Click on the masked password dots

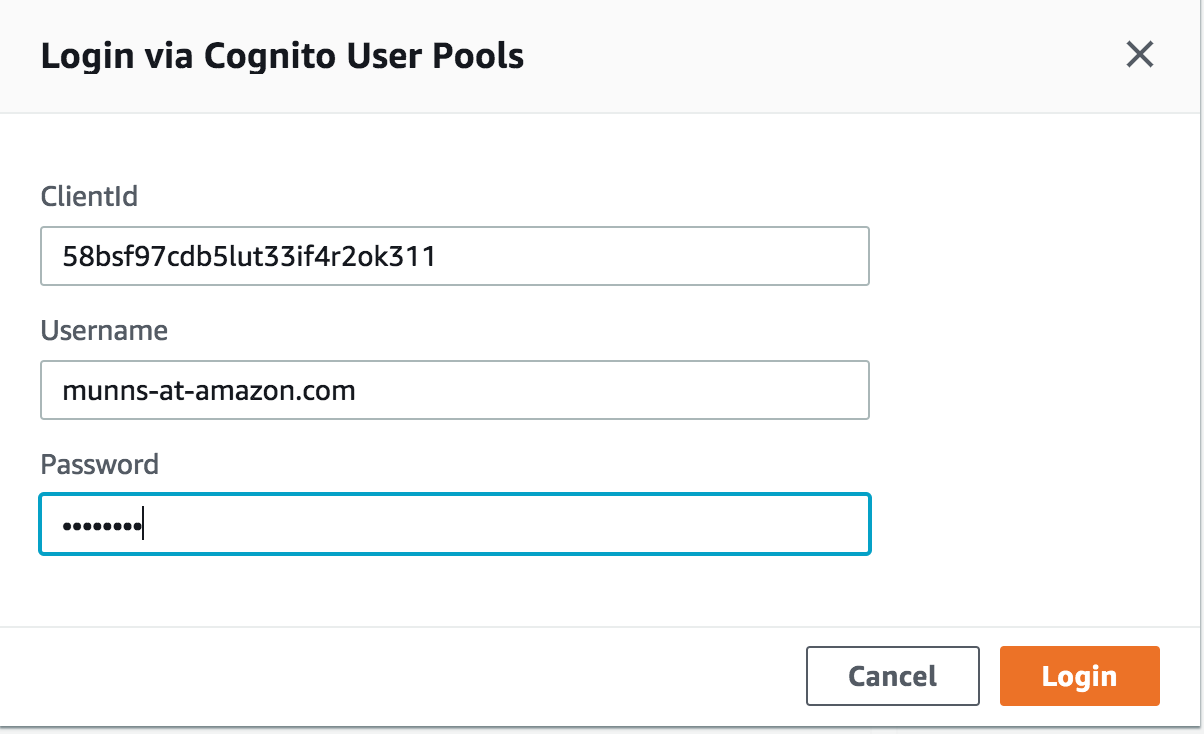tap(100, 525)
